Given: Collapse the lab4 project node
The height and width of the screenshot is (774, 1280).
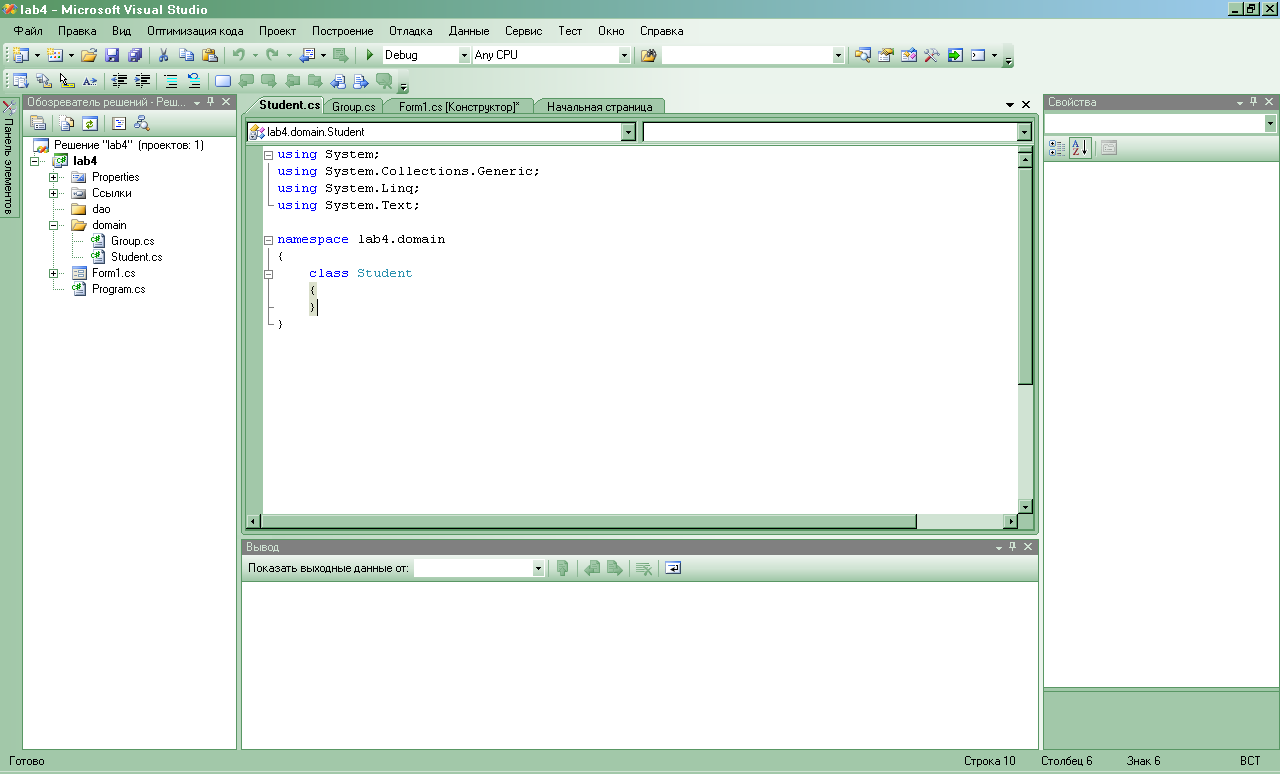Looking at the screenshot, I should pyautogui.click(x=35, y=161).
